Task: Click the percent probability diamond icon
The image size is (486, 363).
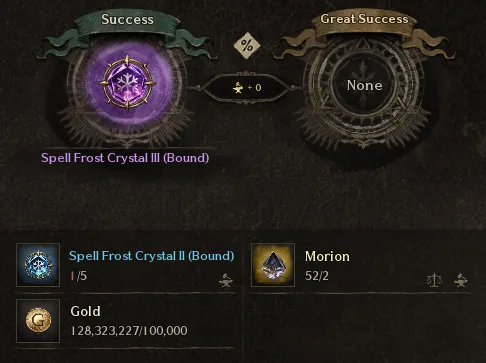Action: [x=247, y=45]
